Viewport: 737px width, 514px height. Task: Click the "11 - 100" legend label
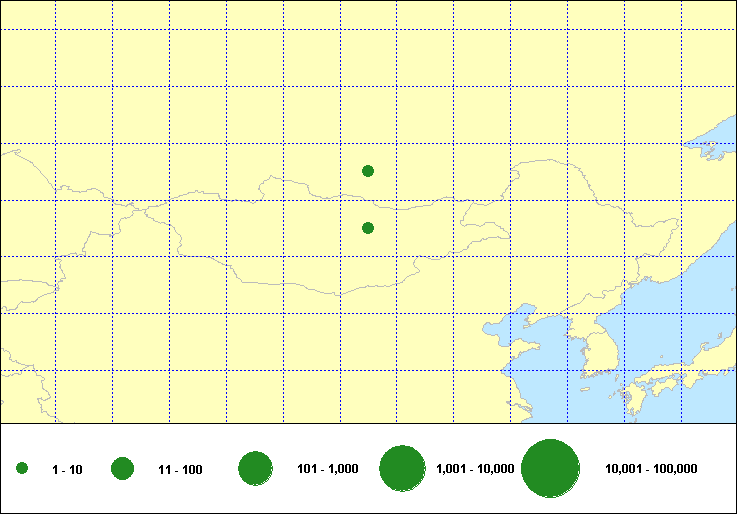click(180, 469)
